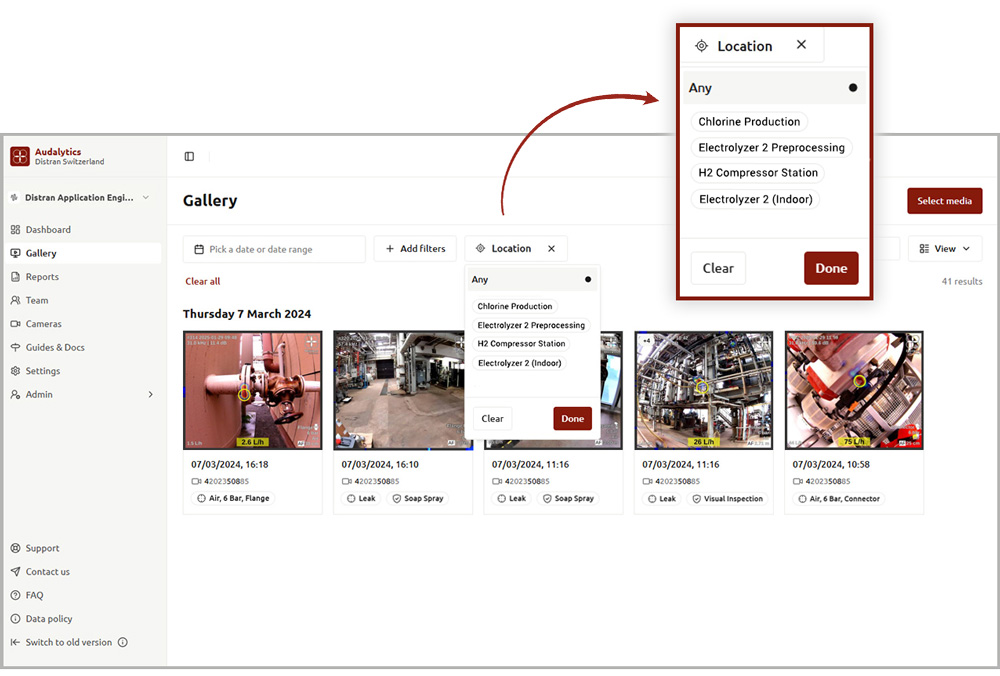Screen dimensions: 1000x676
Task: Click the Audalytics logo icon
Action: 20,156
